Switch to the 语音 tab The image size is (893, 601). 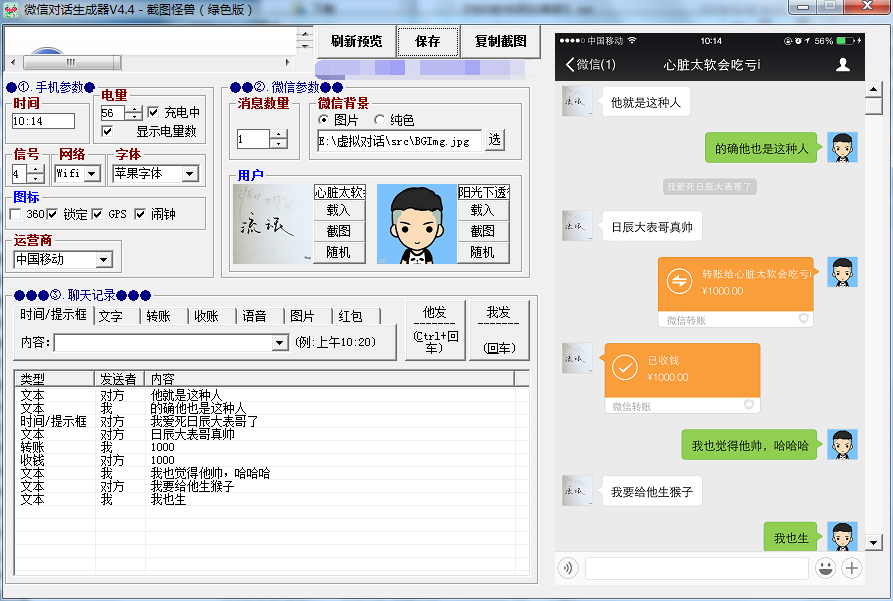[x=254, y=316]
